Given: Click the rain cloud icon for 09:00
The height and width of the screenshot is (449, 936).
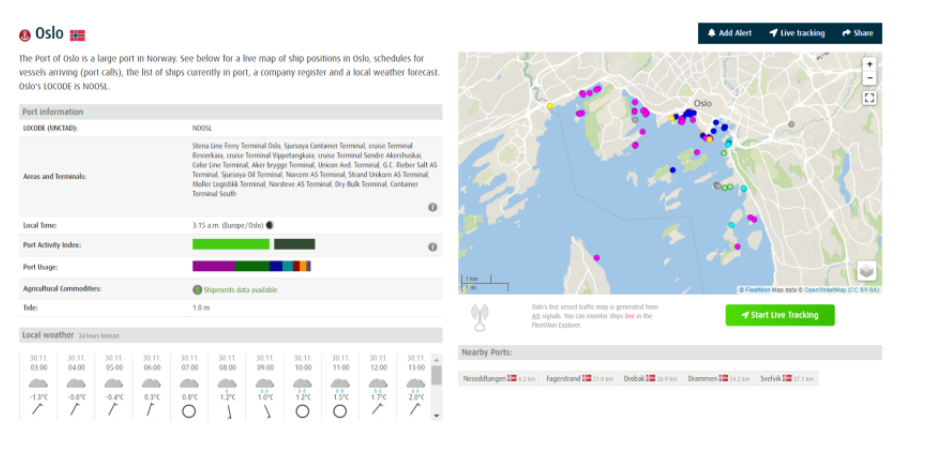Looking at the screenshot, I should tap(264, 384).
